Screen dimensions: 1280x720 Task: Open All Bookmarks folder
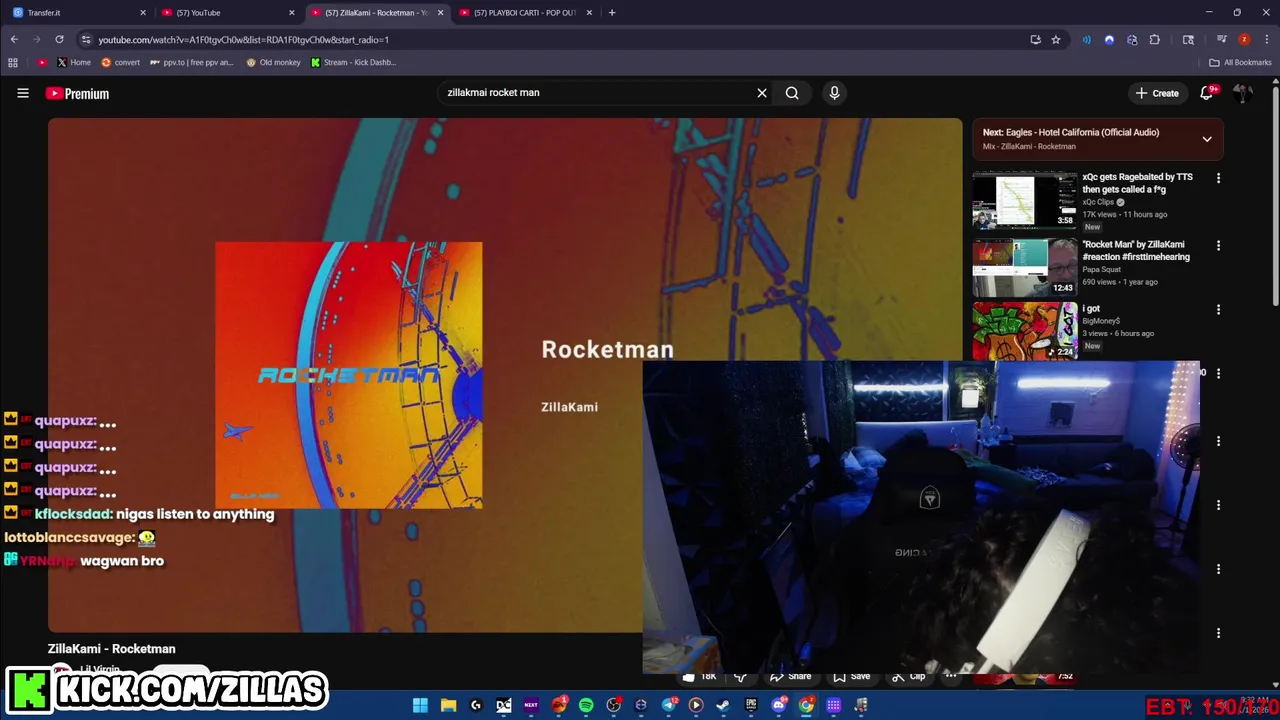click(x=1240, y=62)
